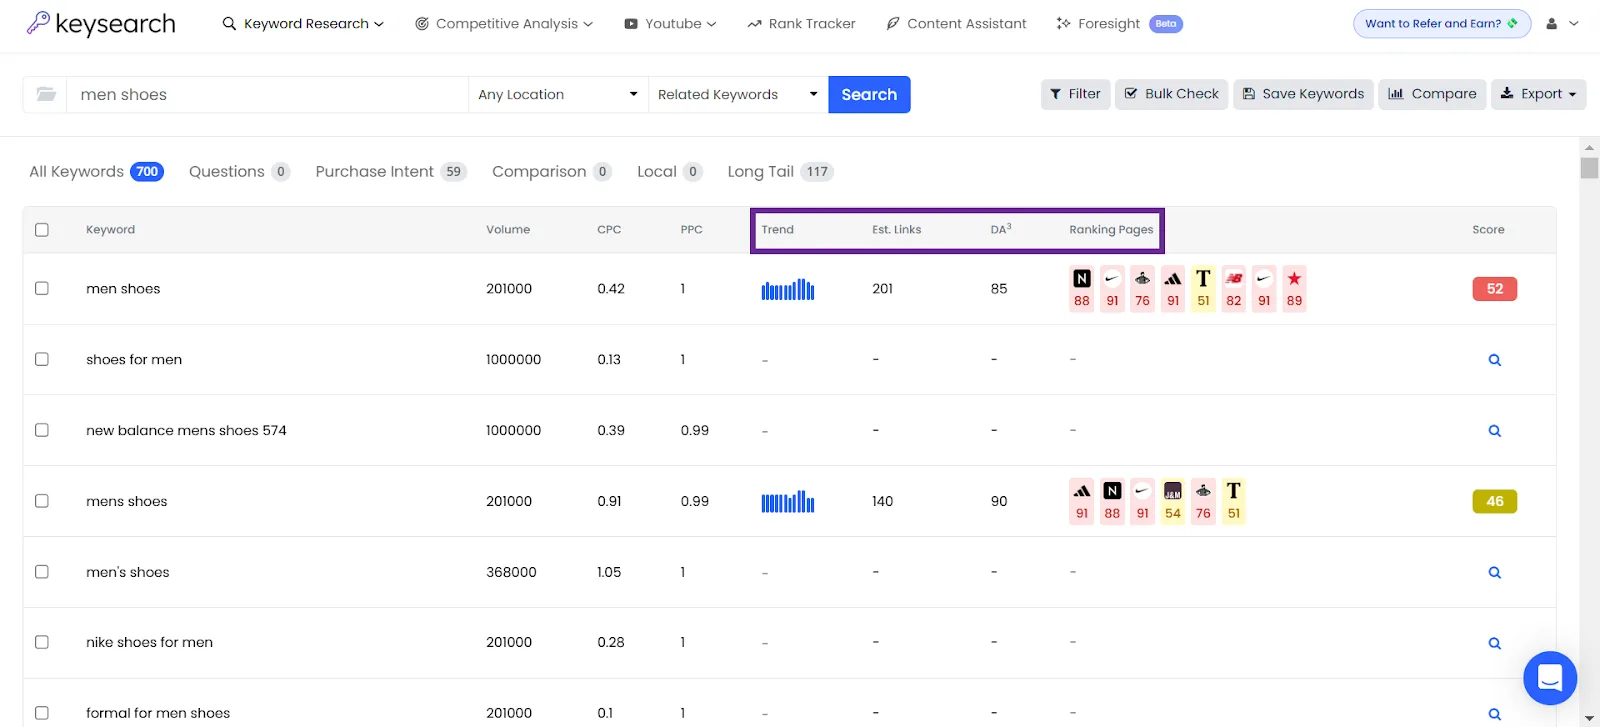
Task: Expand the Competitive Analysis menu
Action: coord(504,23)
